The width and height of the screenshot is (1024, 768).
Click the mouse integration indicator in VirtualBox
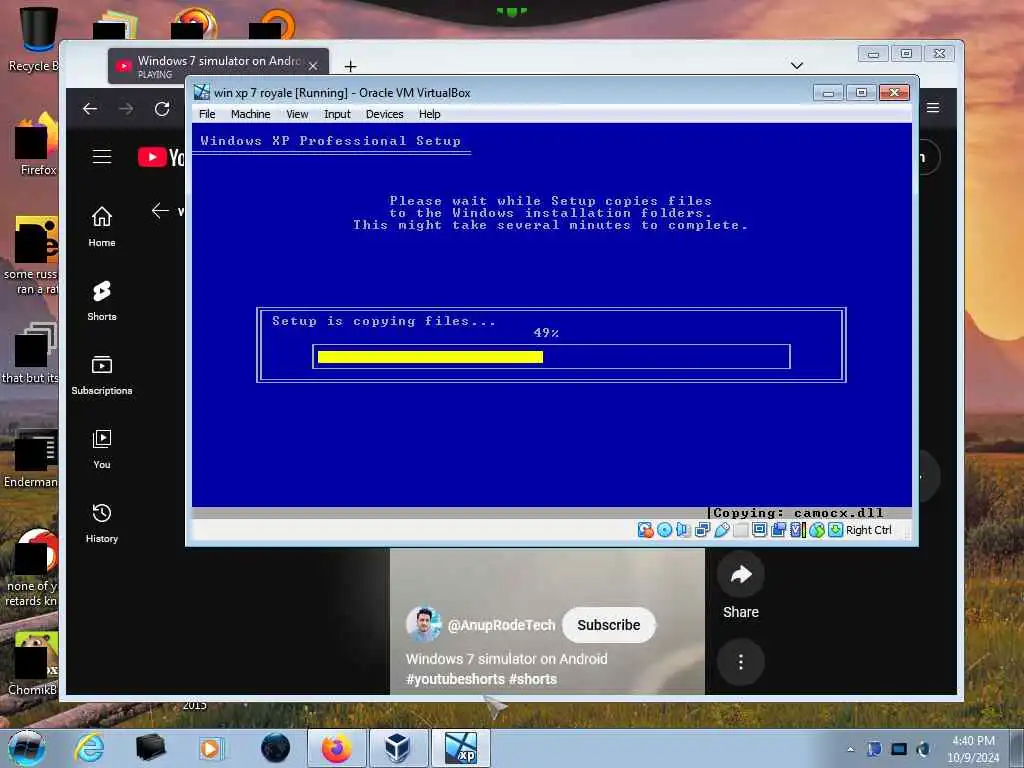pyautogui.click(x=816, y=530)
